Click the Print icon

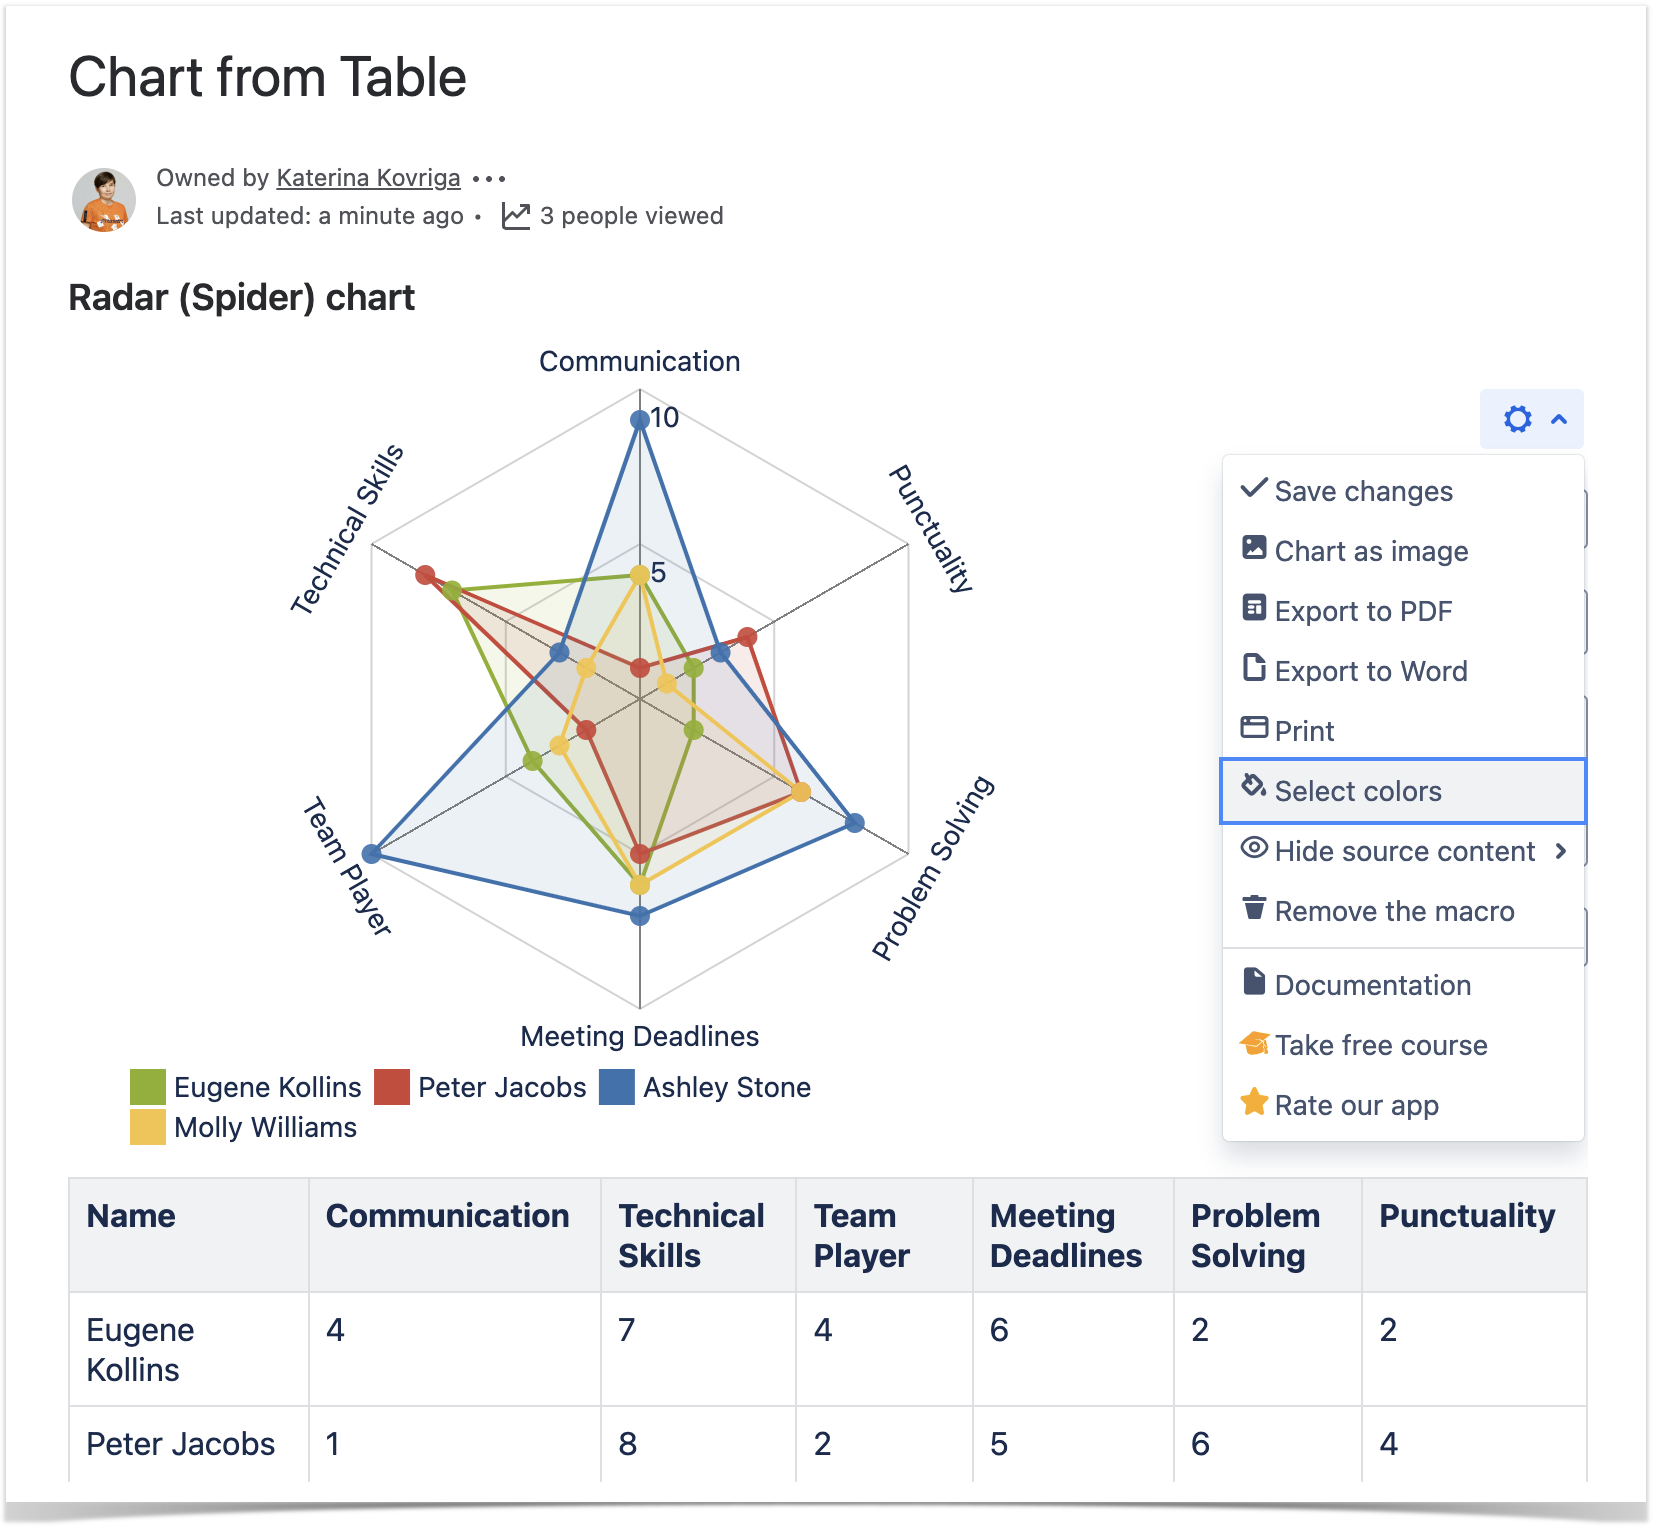pyautogui.click(x=1254, y=728)
